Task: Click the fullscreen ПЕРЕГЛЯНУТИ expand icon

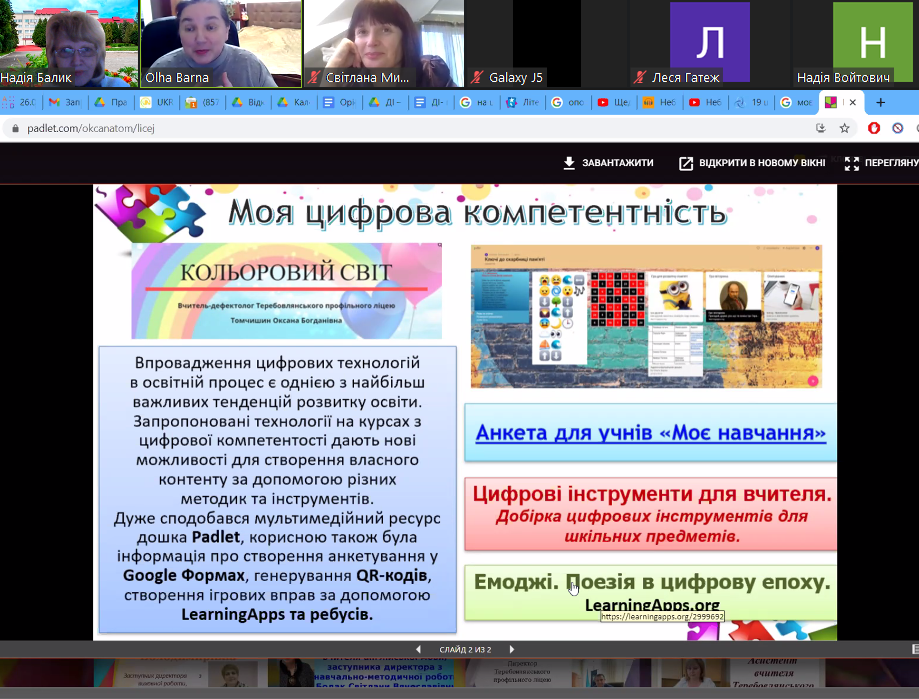Action: [x=852, y=160]
